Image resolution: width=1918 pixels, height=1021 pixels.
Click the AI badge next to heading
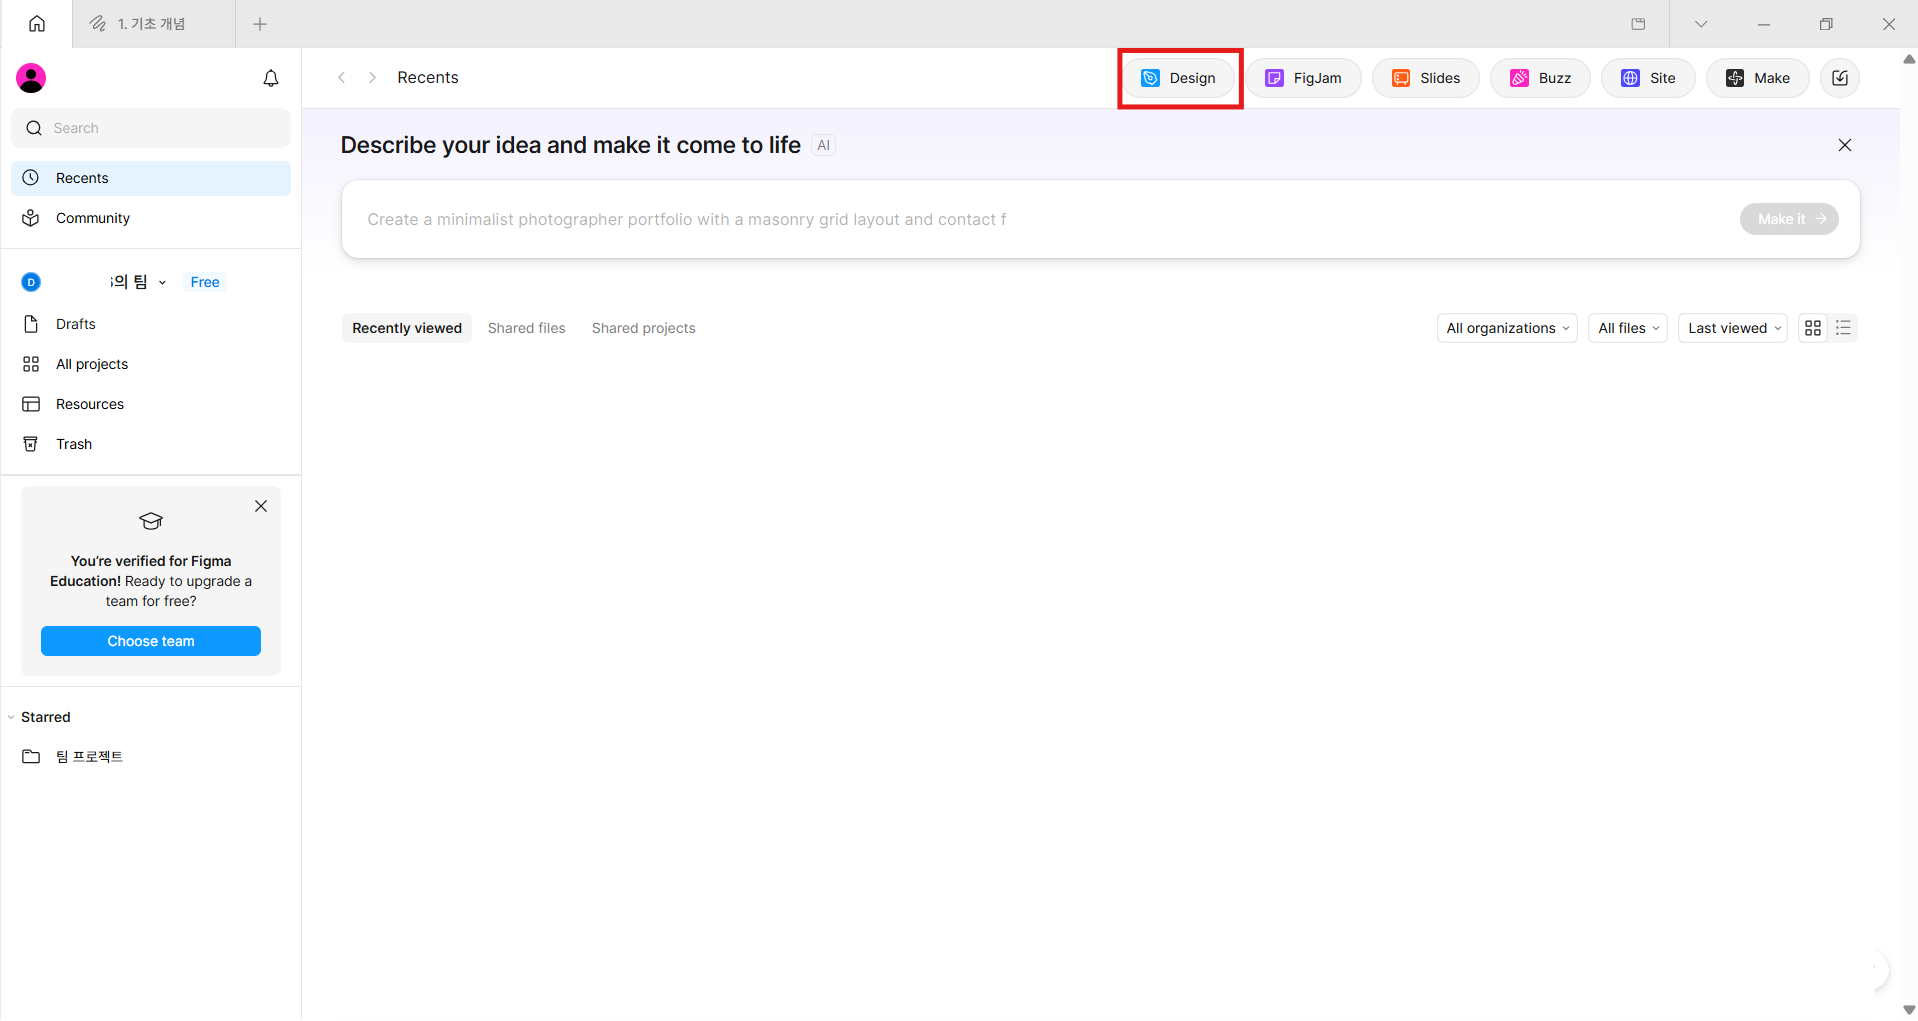tap(823, 145)
